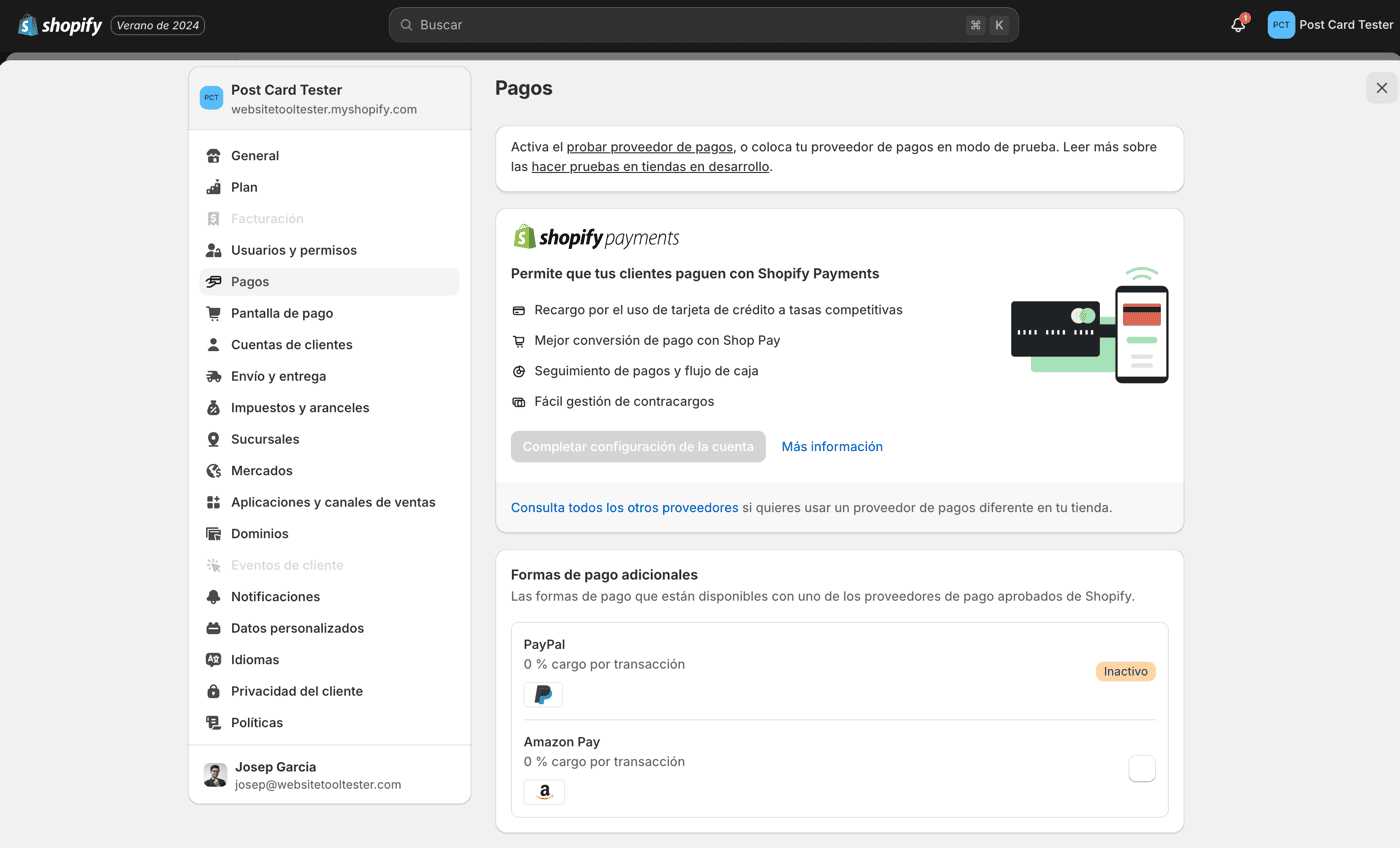
Task: Select Pantalla de pago section
Action: coord(329,313)
